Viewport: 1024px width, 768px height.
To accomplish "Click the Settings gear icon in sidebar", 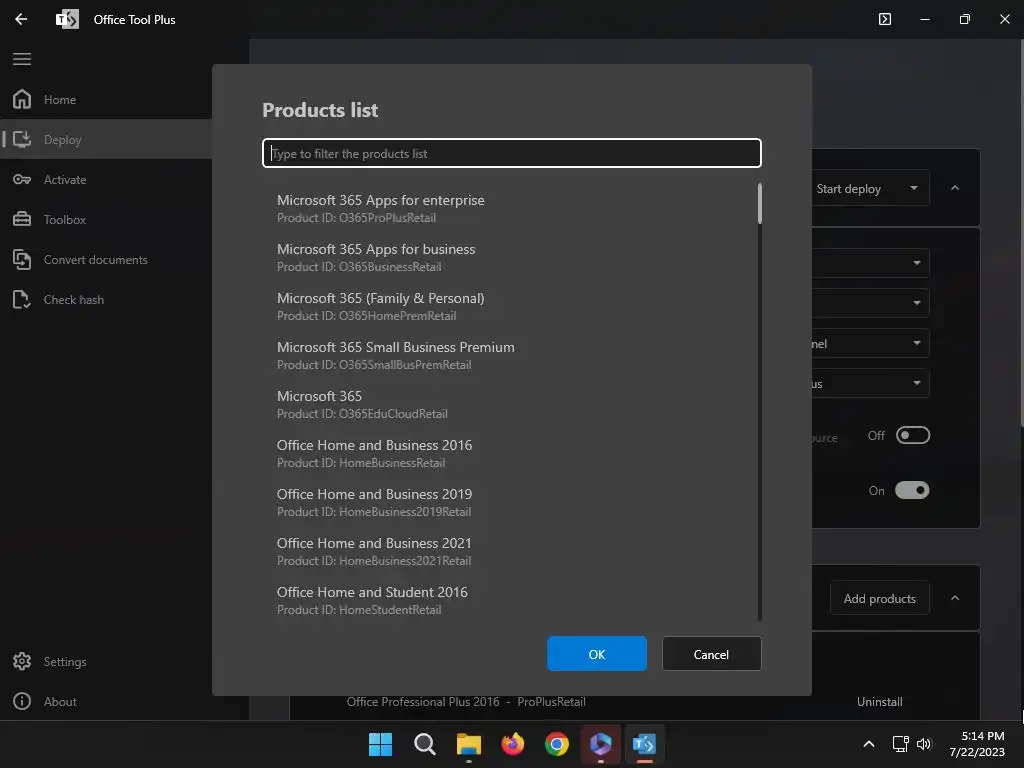I will [22, 661].
